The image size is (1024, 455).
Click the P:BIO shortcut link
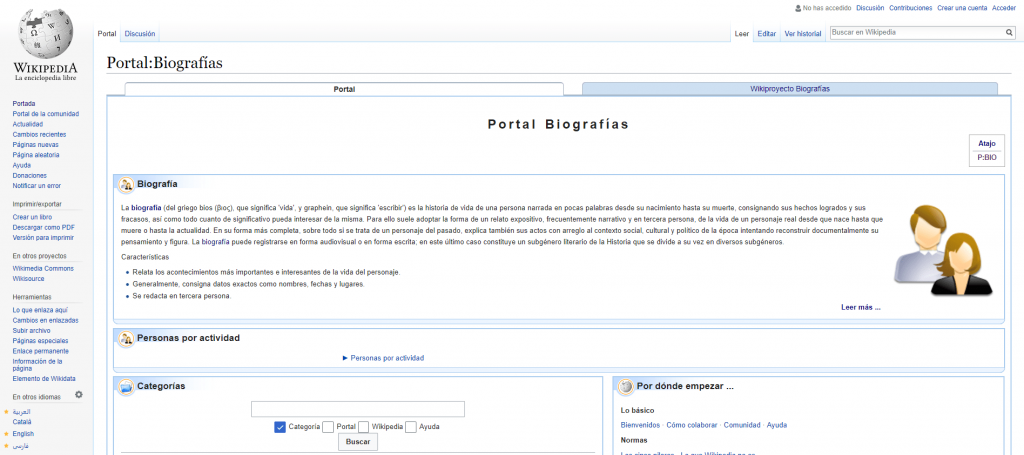987,157
